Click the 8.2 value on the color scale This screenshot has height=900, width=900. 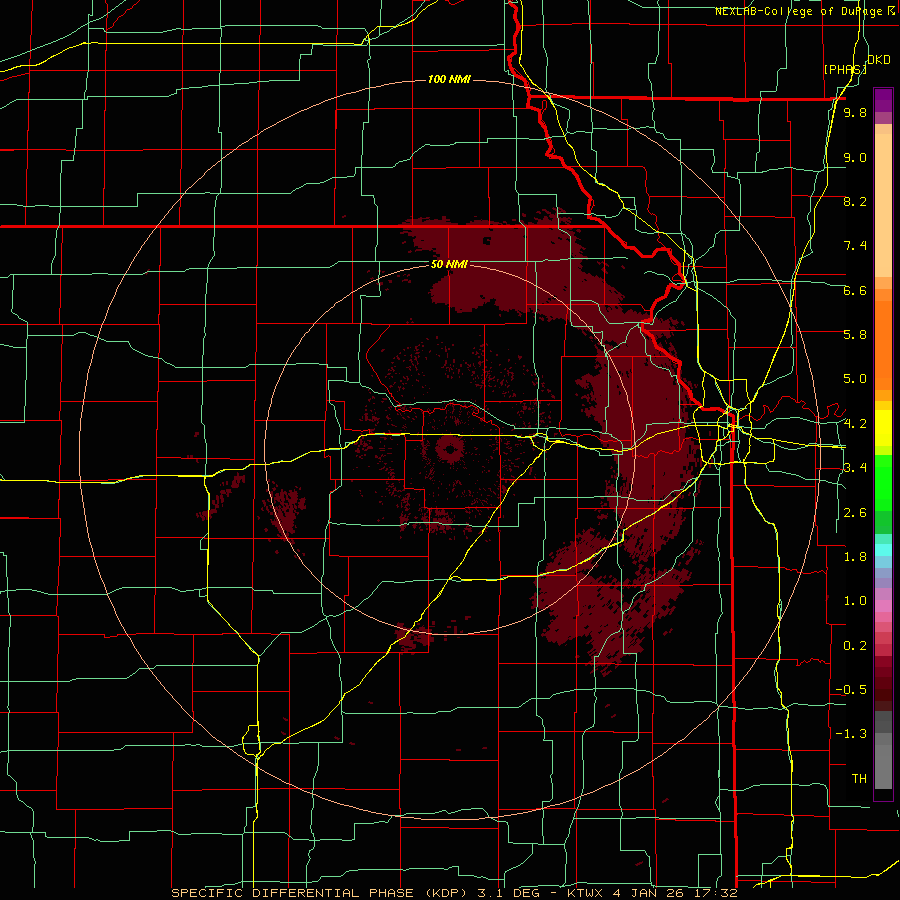point(855,201)
